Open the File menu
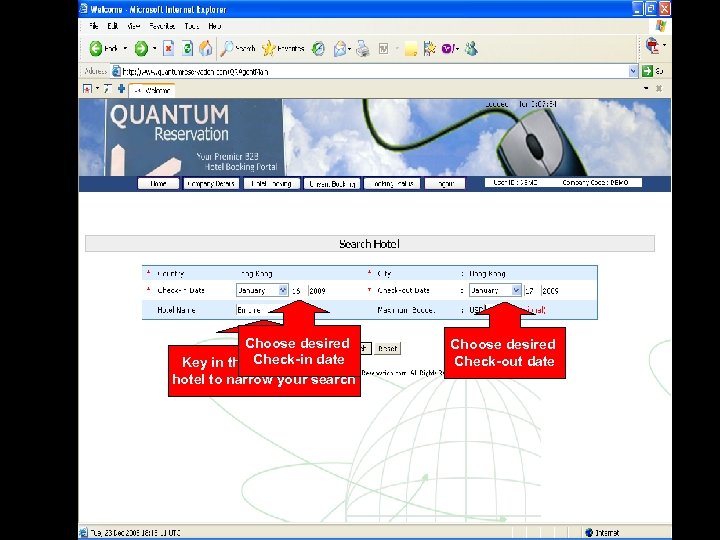720x540 pixels. pyautogui.click(x=94, y=26)
